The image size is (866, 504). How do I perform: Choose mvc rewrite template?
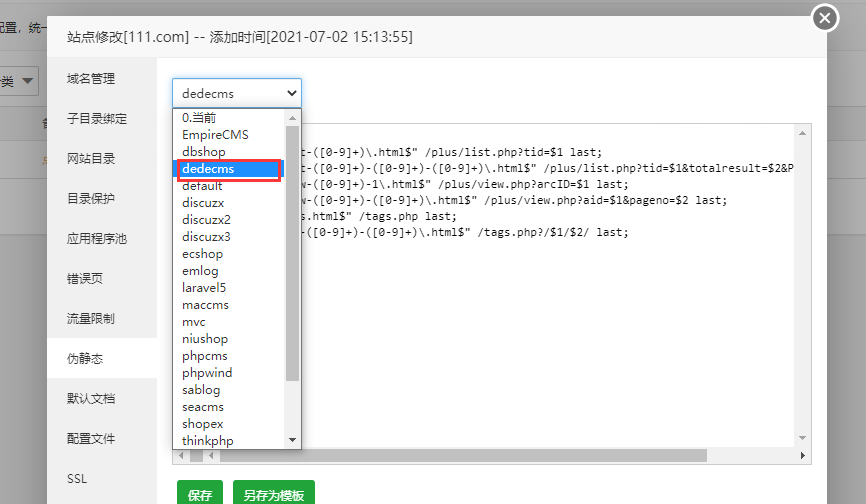tap(229, 322)
